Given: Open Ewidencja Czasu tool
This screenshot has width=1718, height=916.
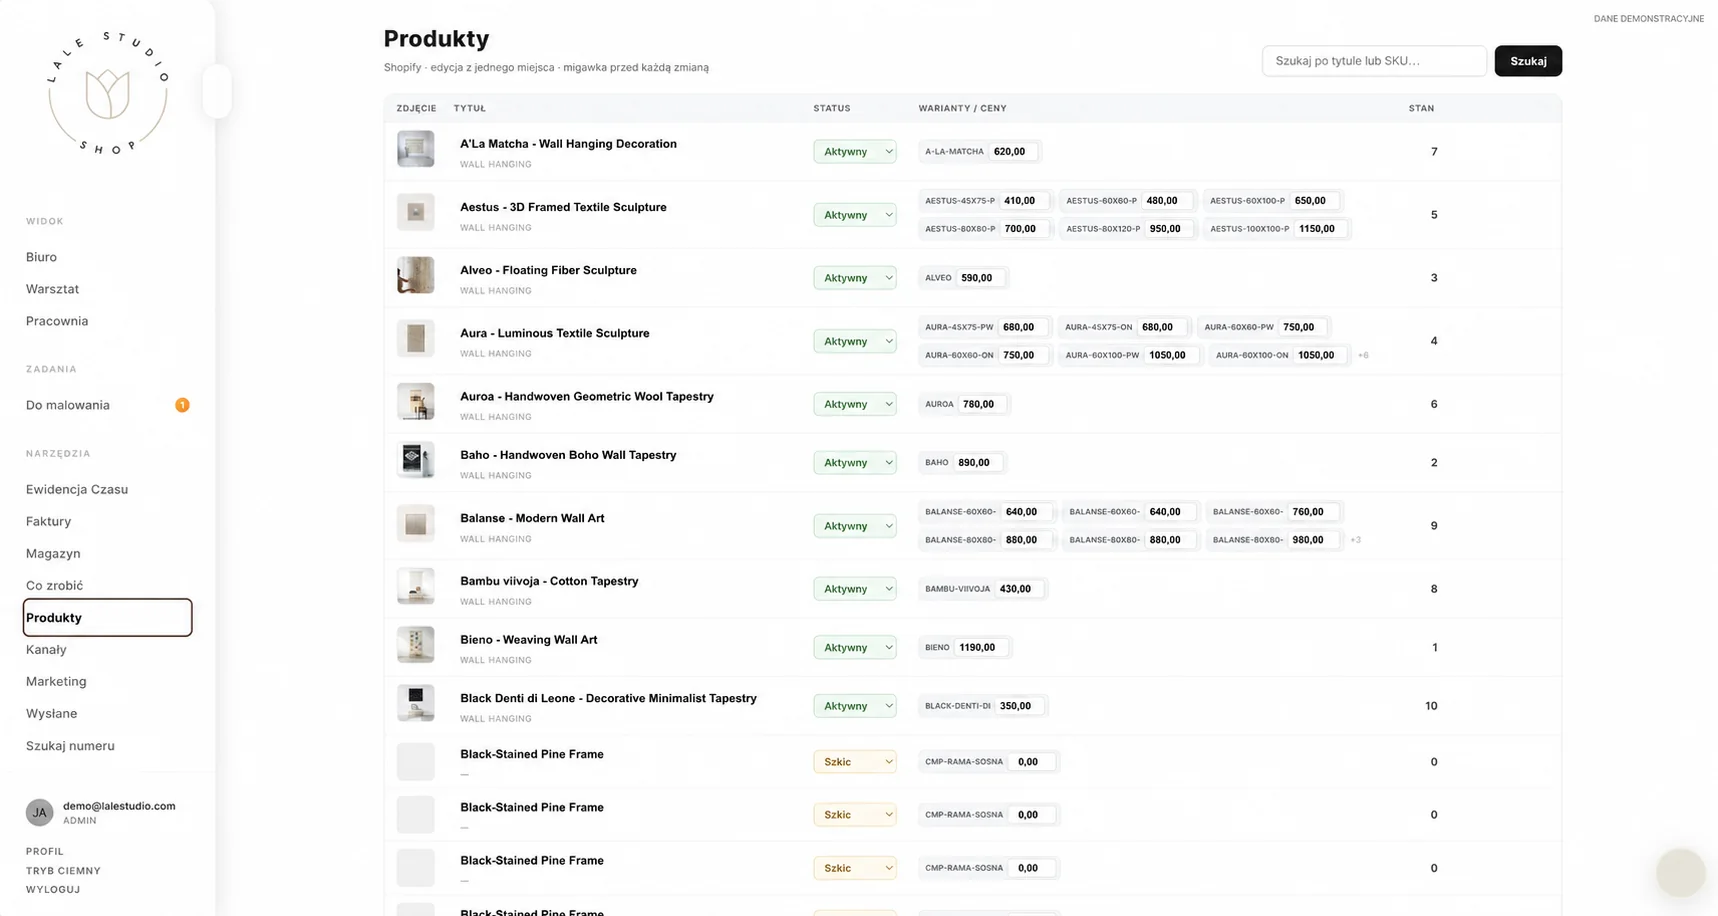Looking at the screenshot, I should point(77,489).
